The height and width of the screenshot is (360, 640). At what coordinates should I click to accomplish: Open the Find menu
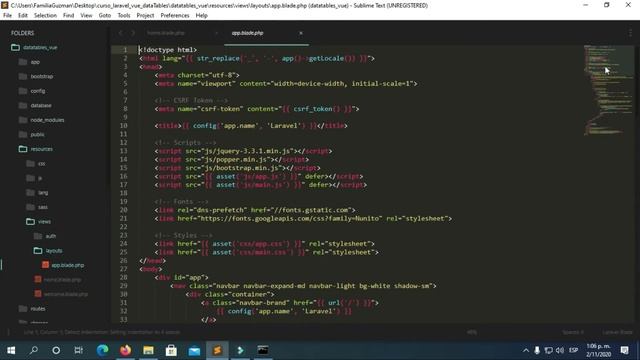(x=68, y=16)
